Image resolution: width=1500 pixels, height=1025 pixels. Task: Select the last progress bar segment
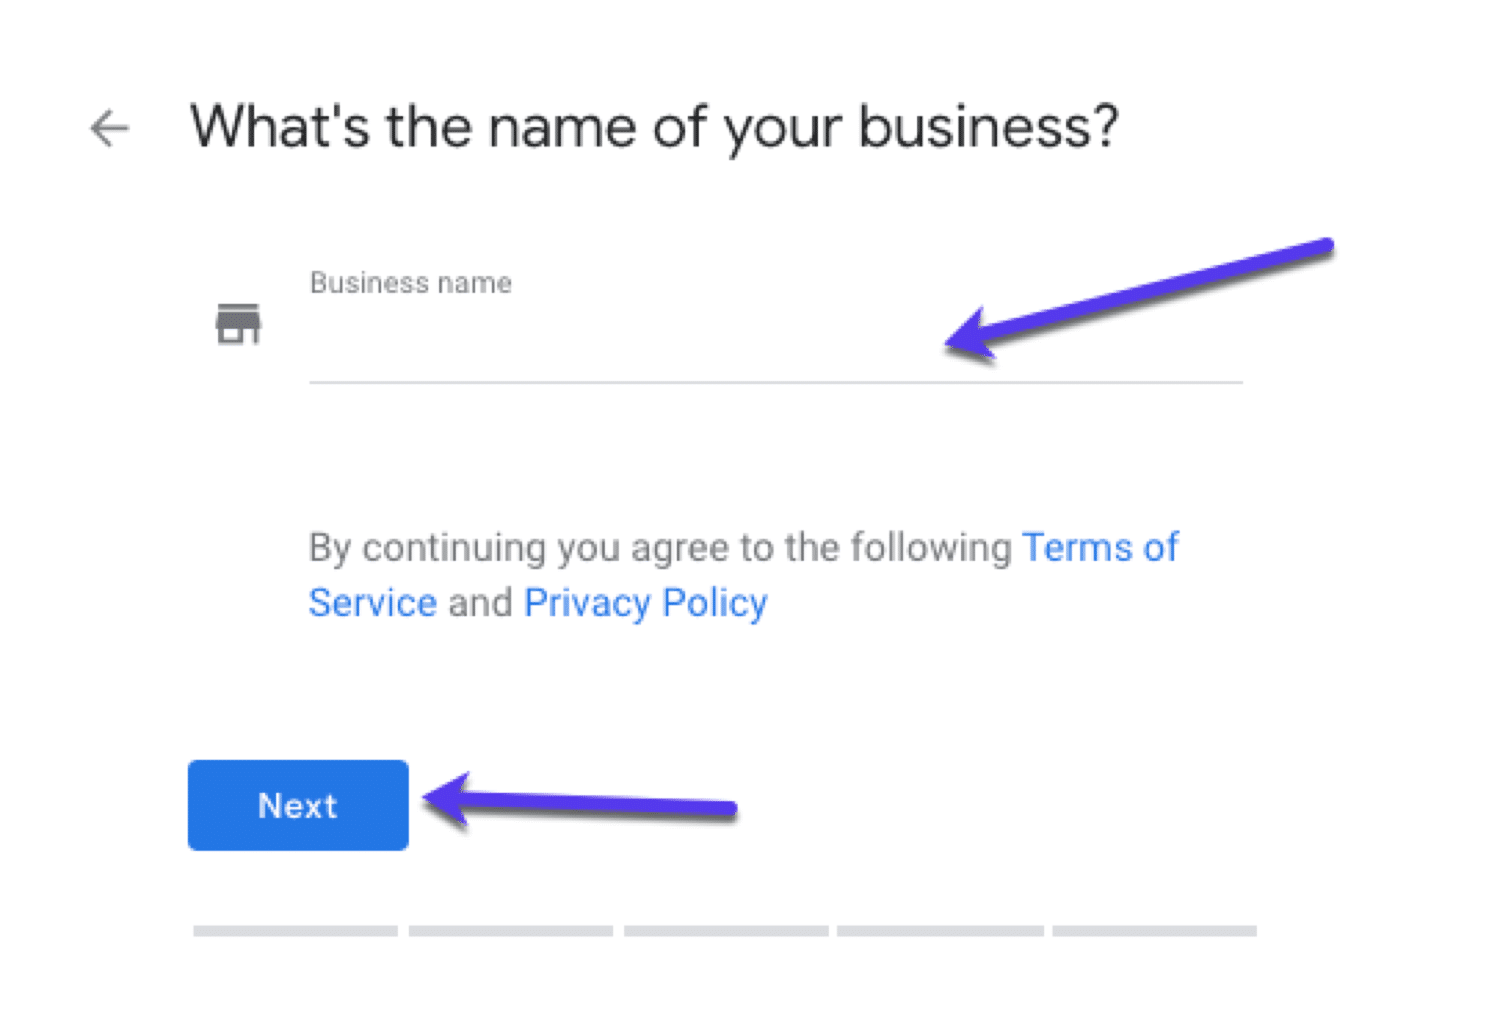[x=1155, y=932]
